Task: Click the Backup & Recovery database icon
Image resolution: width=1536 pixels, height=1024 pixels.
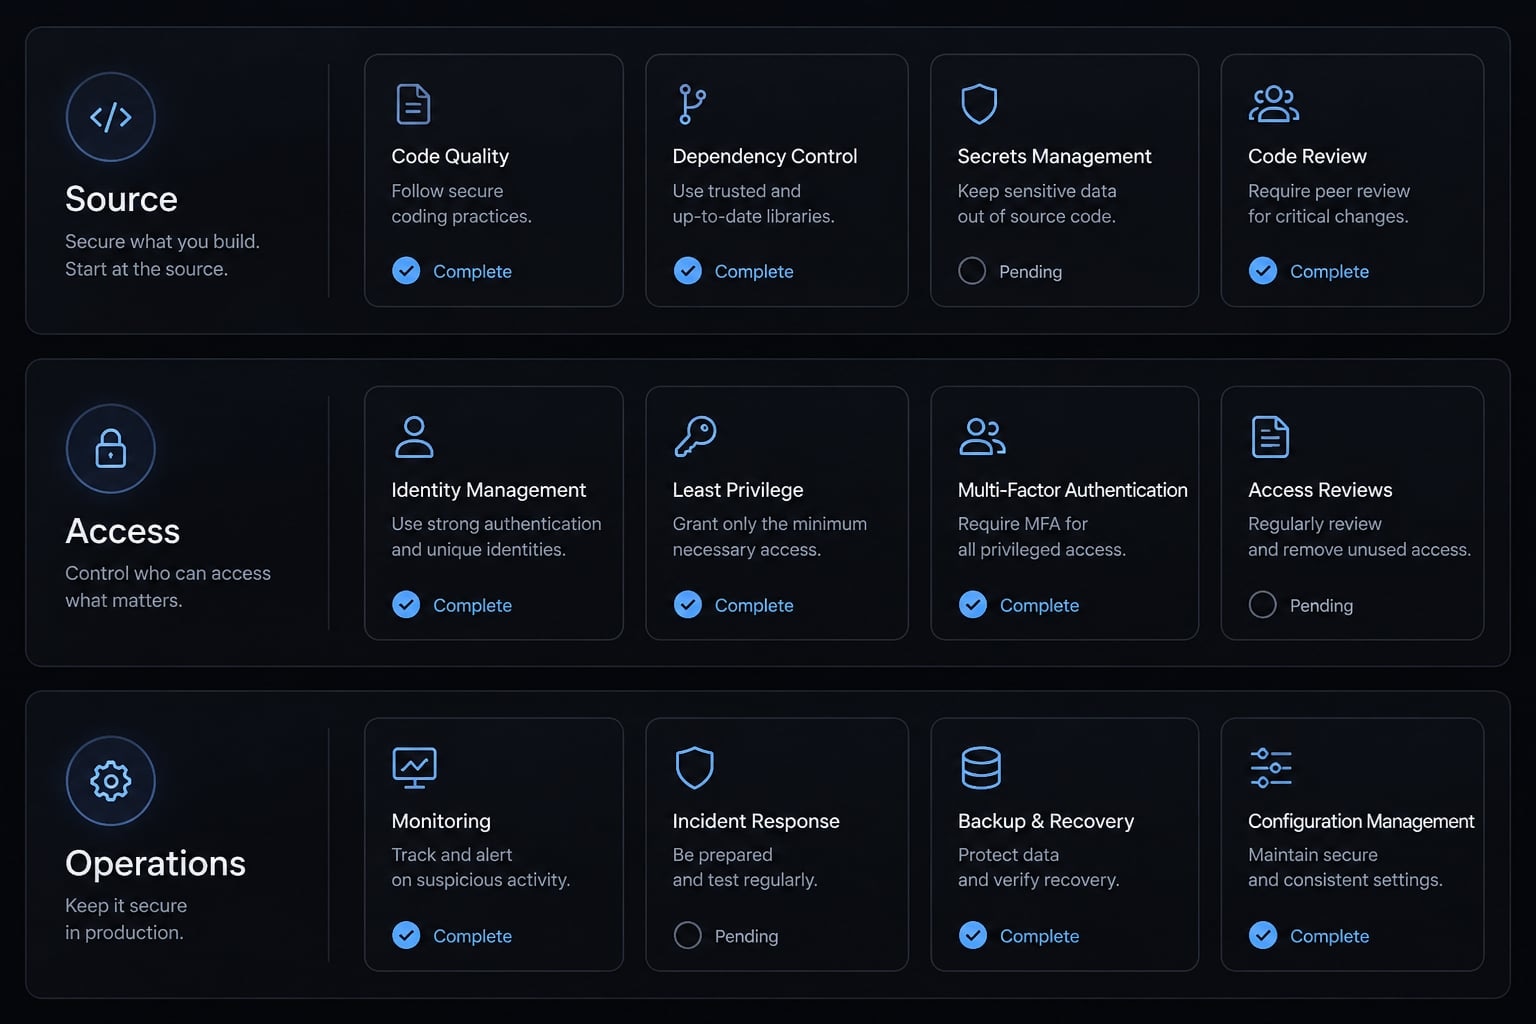Action: [x=981, y=768]
